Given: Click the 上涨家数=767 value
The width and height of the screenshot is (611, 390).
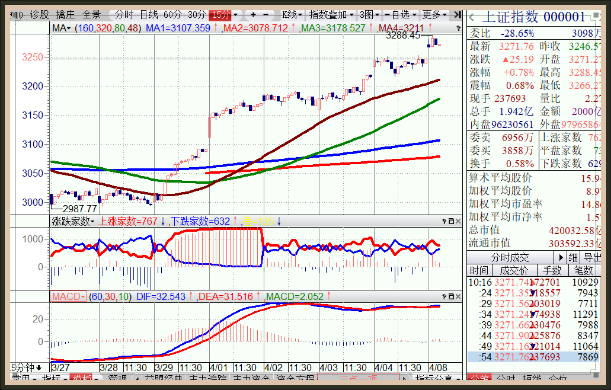Looking at the screenshot, I should coord(127,221).
